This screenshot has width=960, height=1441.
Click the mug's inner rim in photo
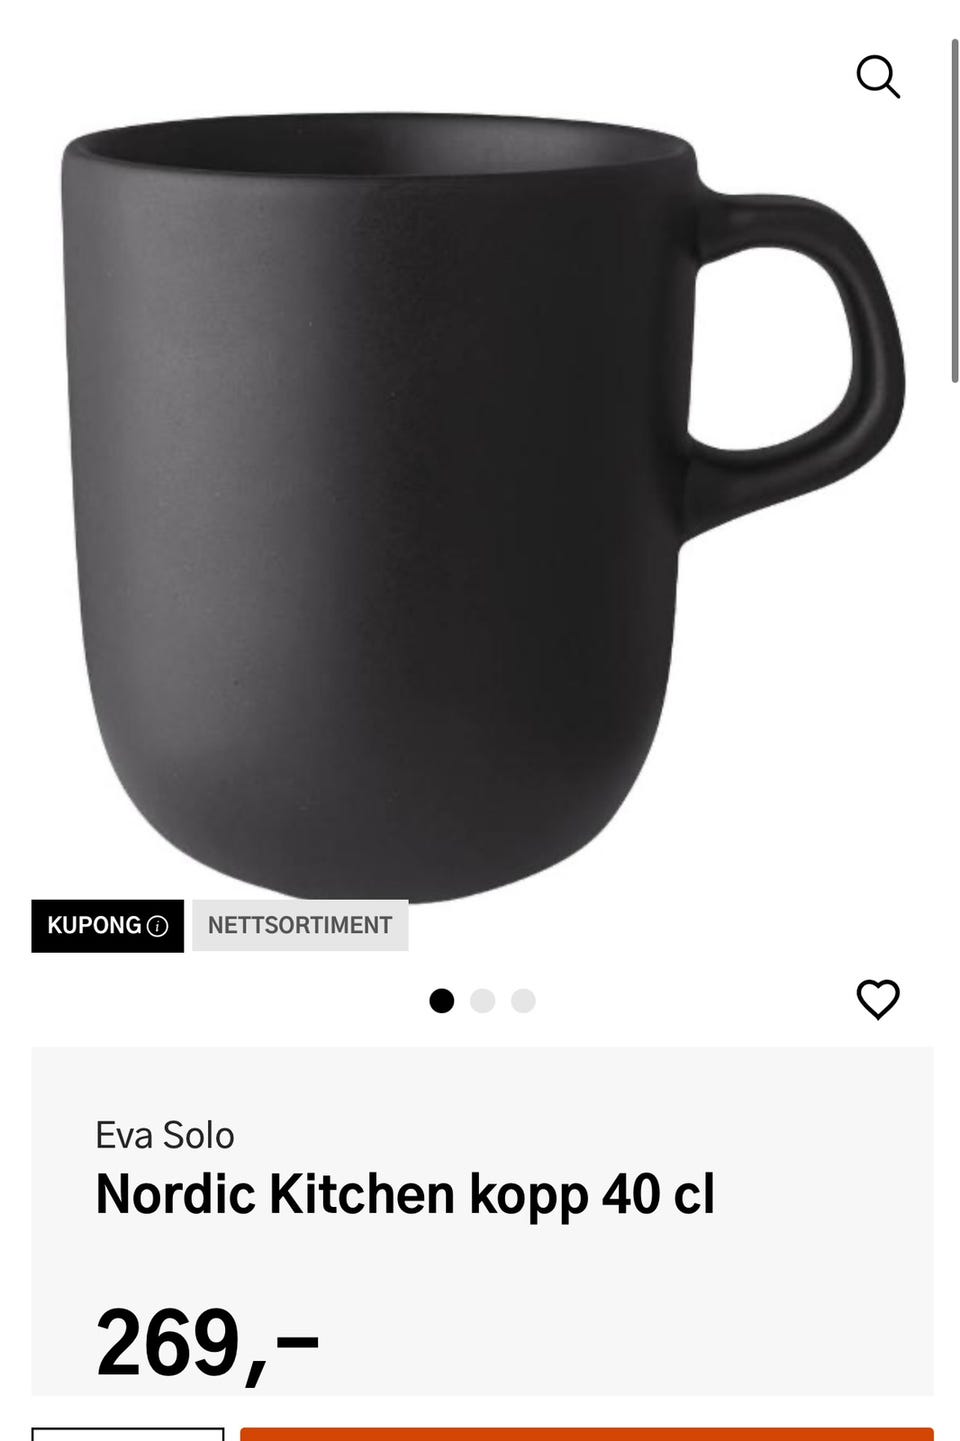pos(380,146)
